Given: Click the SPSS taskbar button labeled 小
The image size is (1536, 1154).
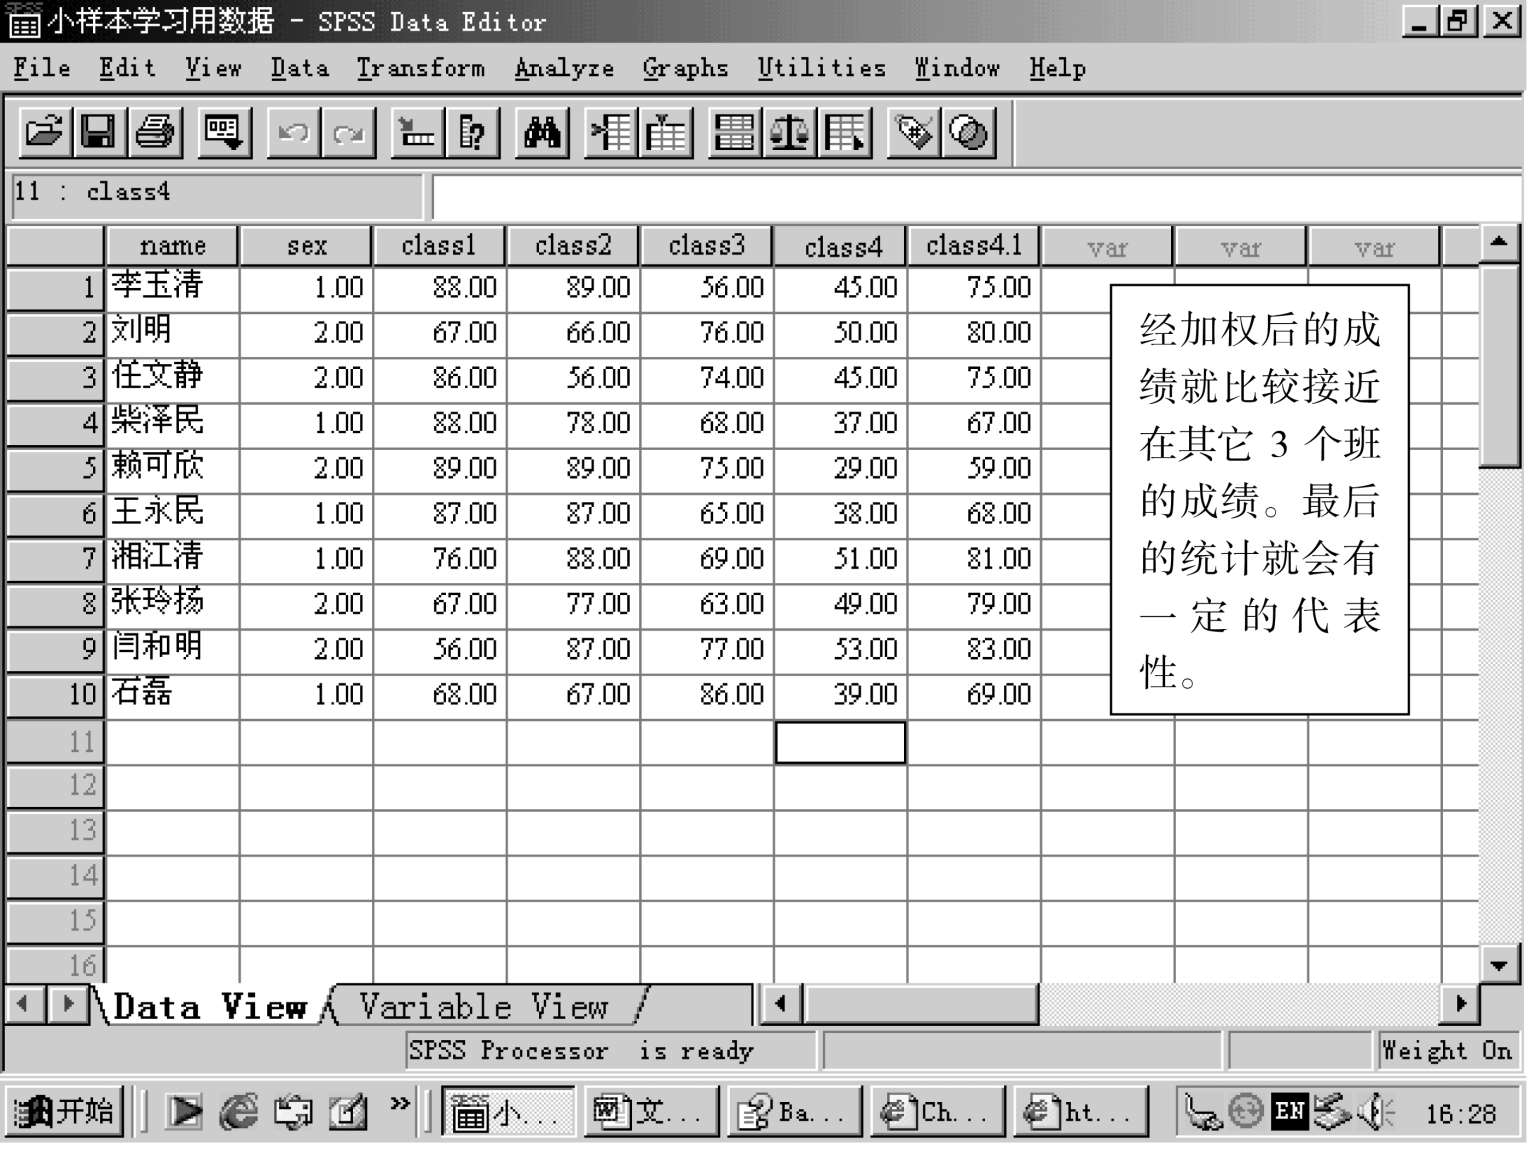Looking at the screenshot, I should 508,1111.
